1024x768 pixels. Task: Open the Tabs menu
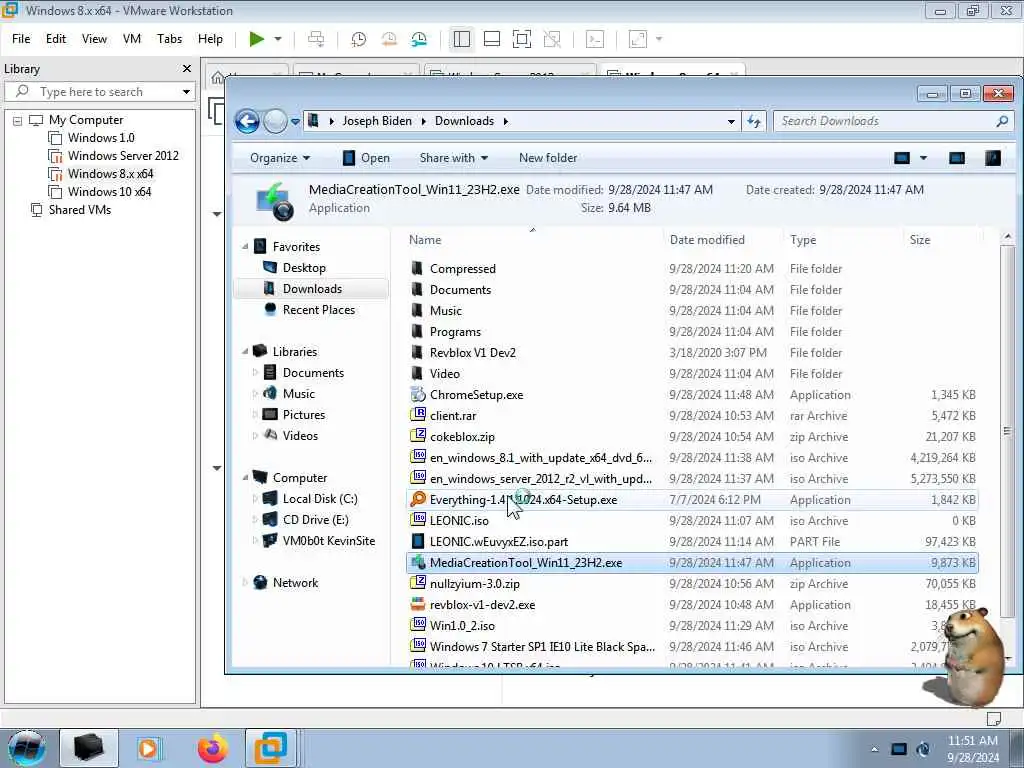pos(169,39)
